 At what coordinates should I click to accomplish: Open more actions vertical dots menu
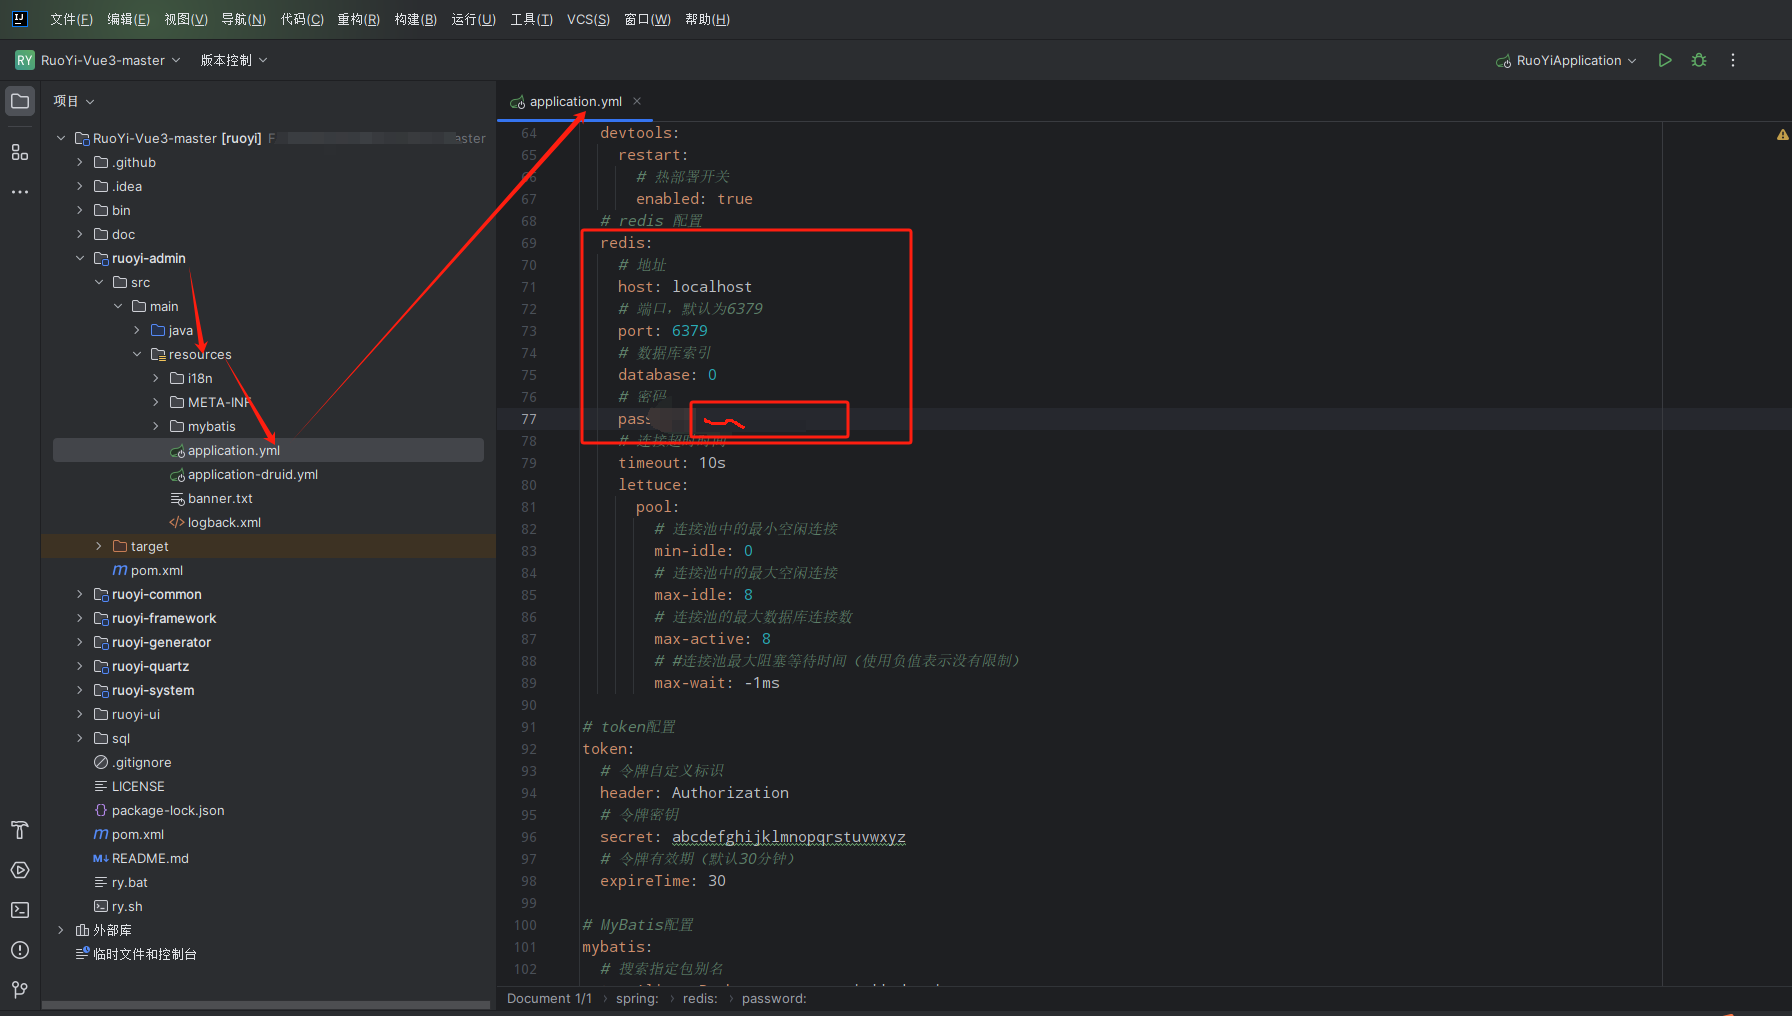point(1733,60)
